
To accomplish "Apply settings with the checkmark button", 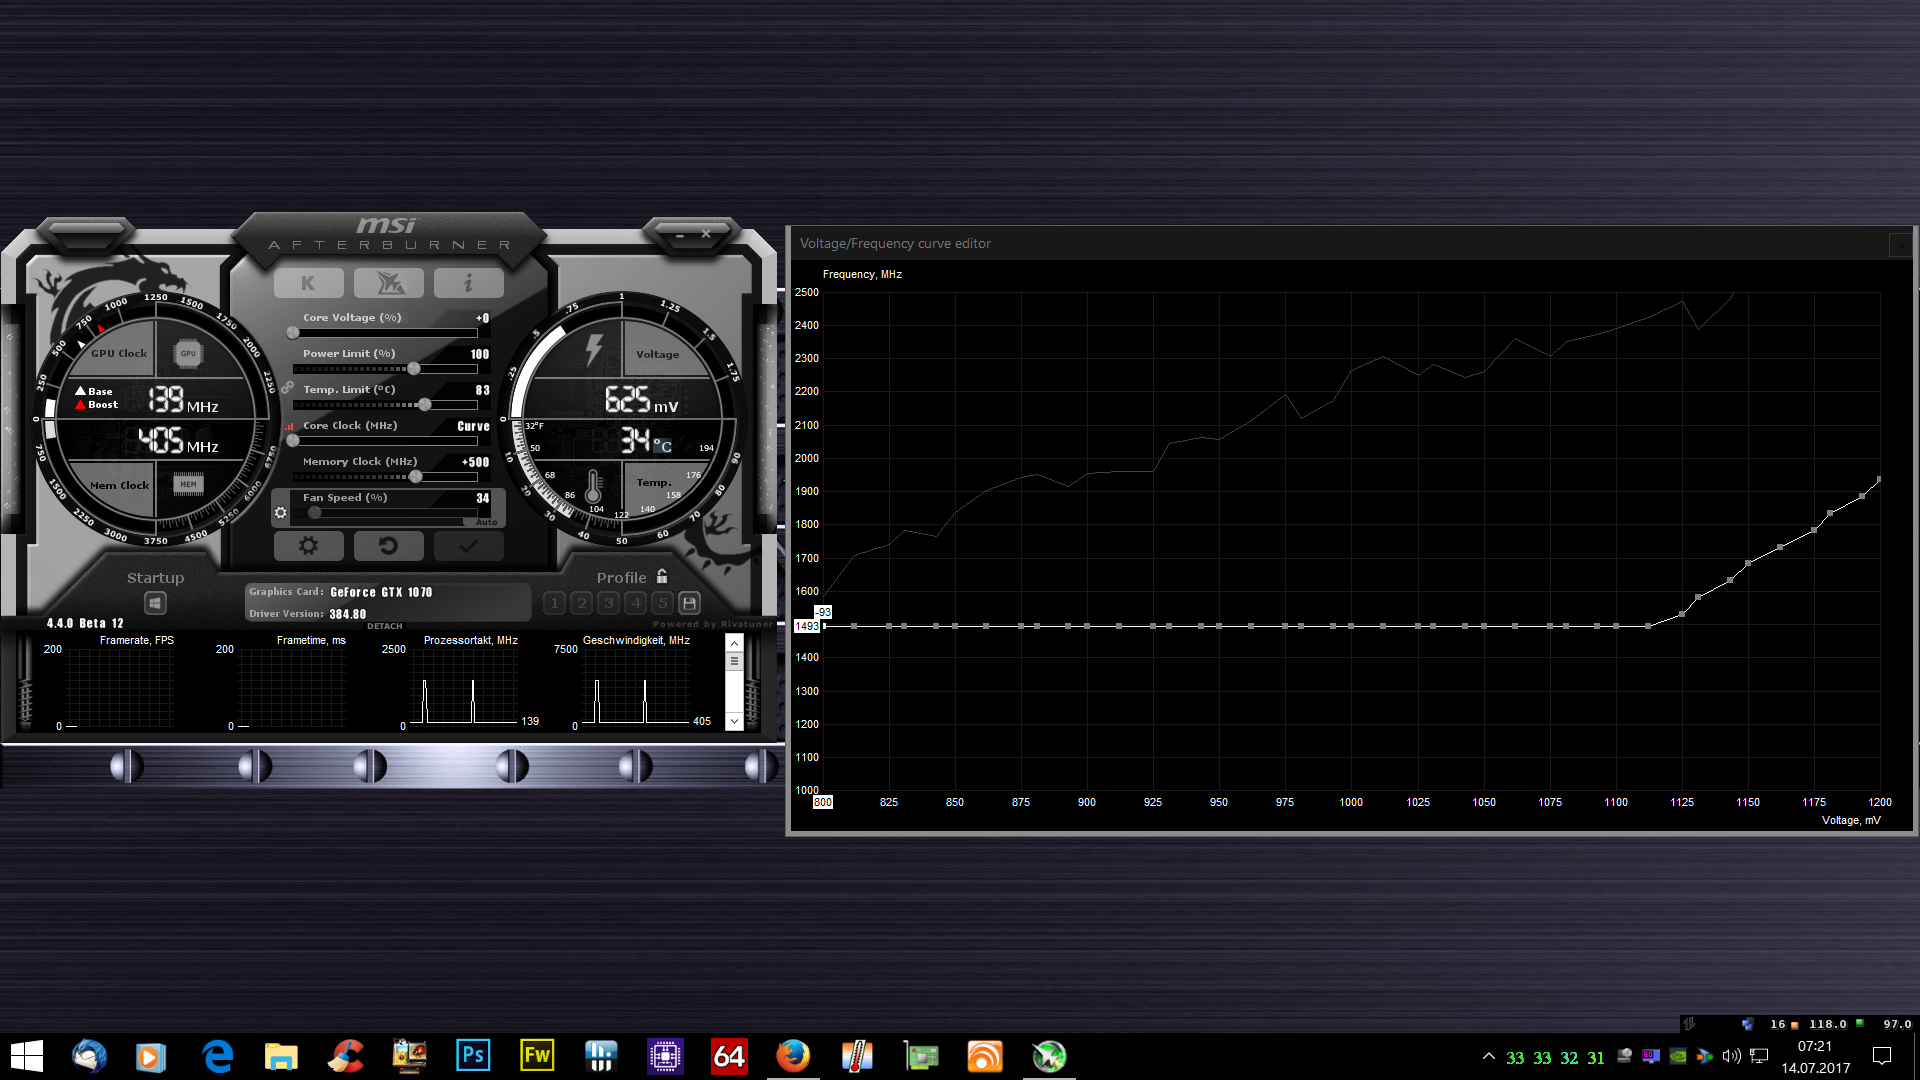I will click(x=468, y=546).
